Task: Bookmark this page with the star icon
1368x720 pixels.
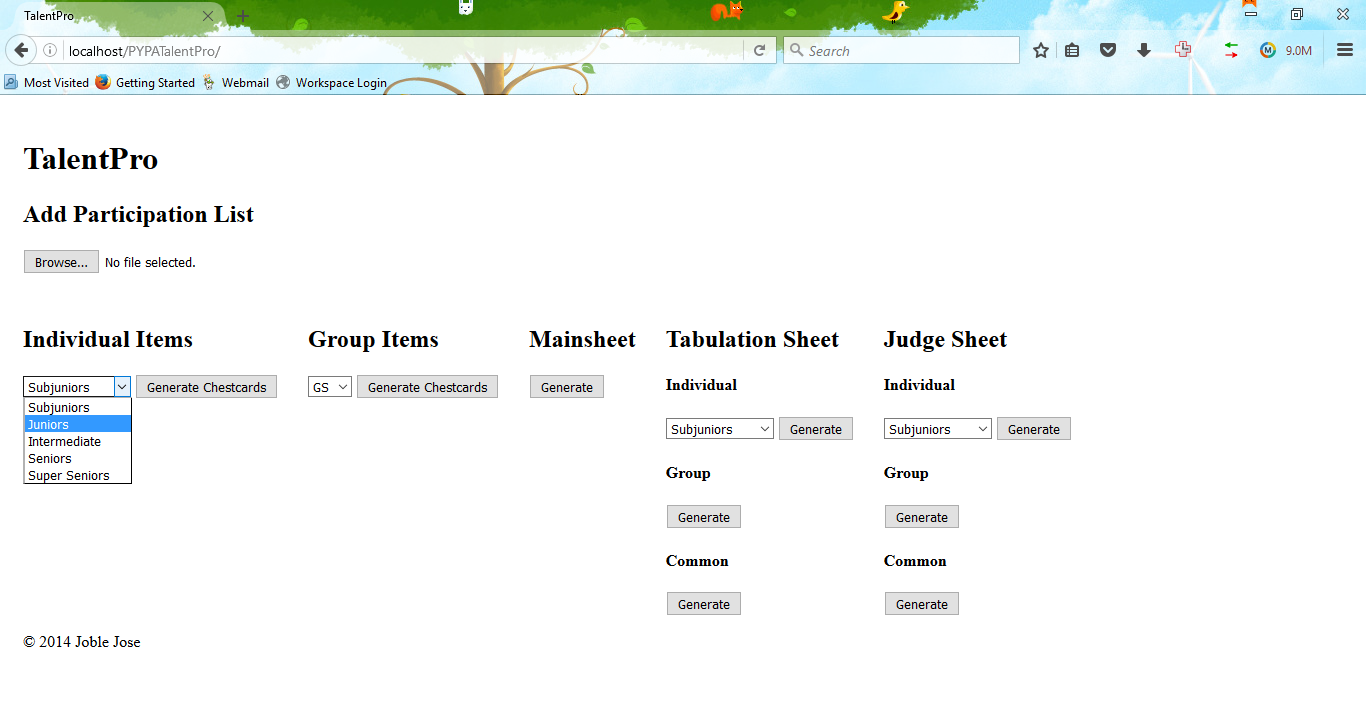Action: pyautogui.click(x=1040, y=50)
